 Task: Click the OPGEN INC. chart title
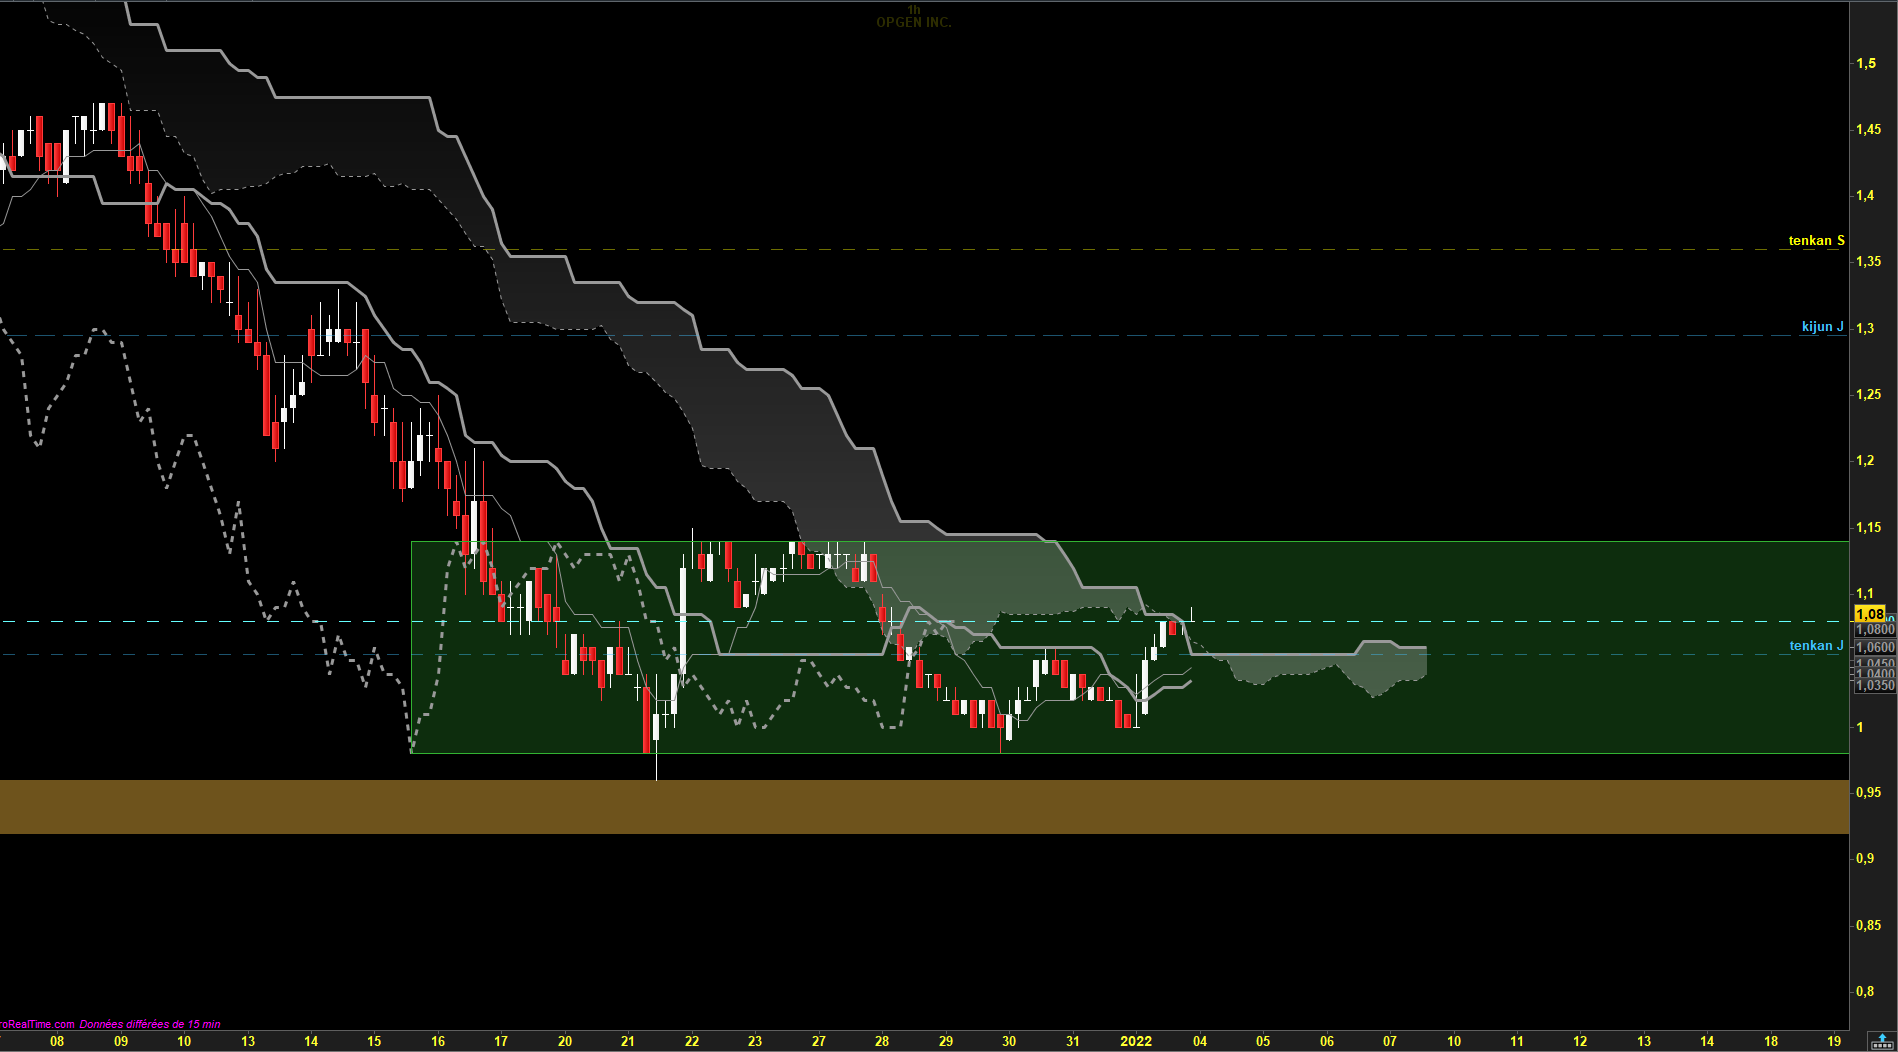tap(913, 23)
